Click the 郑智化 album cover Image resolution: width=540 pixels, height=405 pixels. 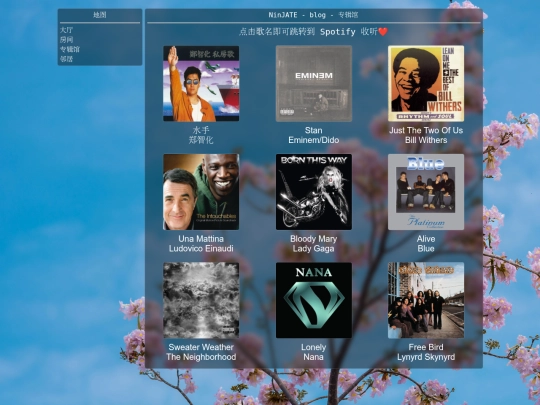point(201,83)
